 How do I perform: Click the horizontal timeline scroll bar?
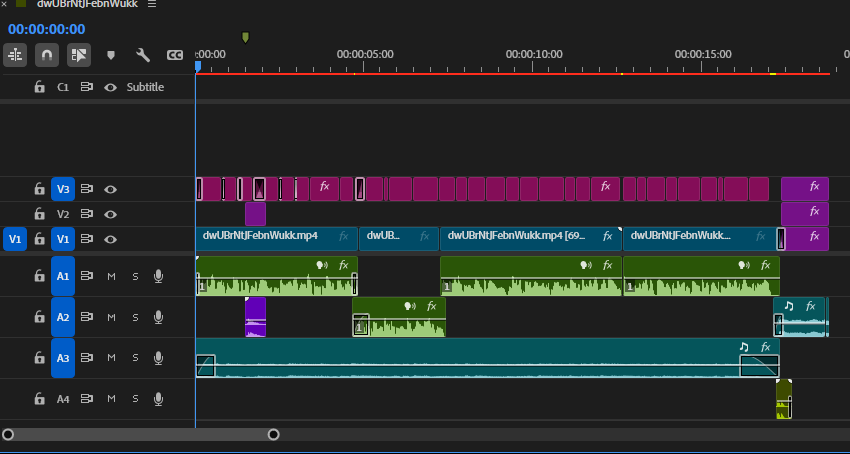(x=141, y=434)
